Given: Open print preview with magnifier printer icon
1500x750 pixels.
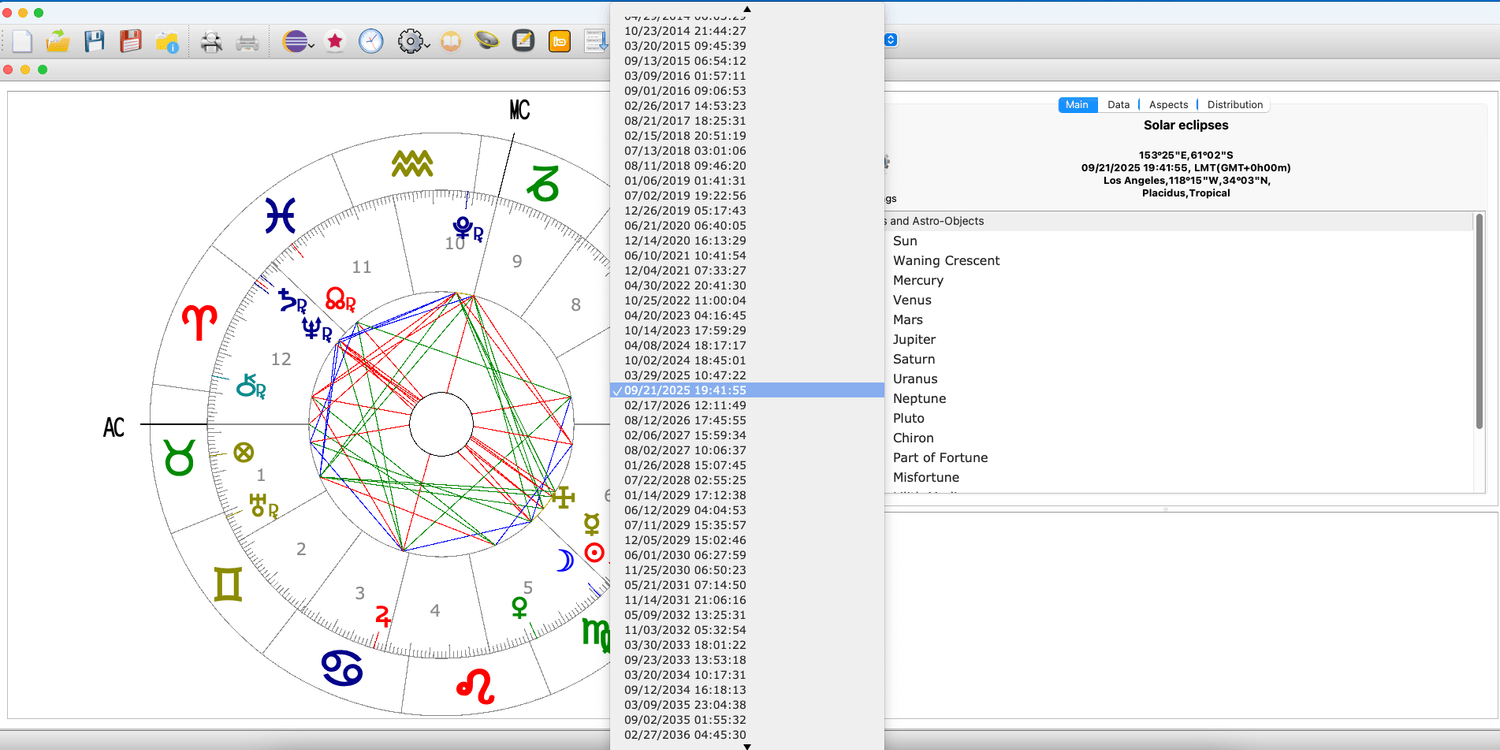Looking at the screenshot, I should [211, 42].
